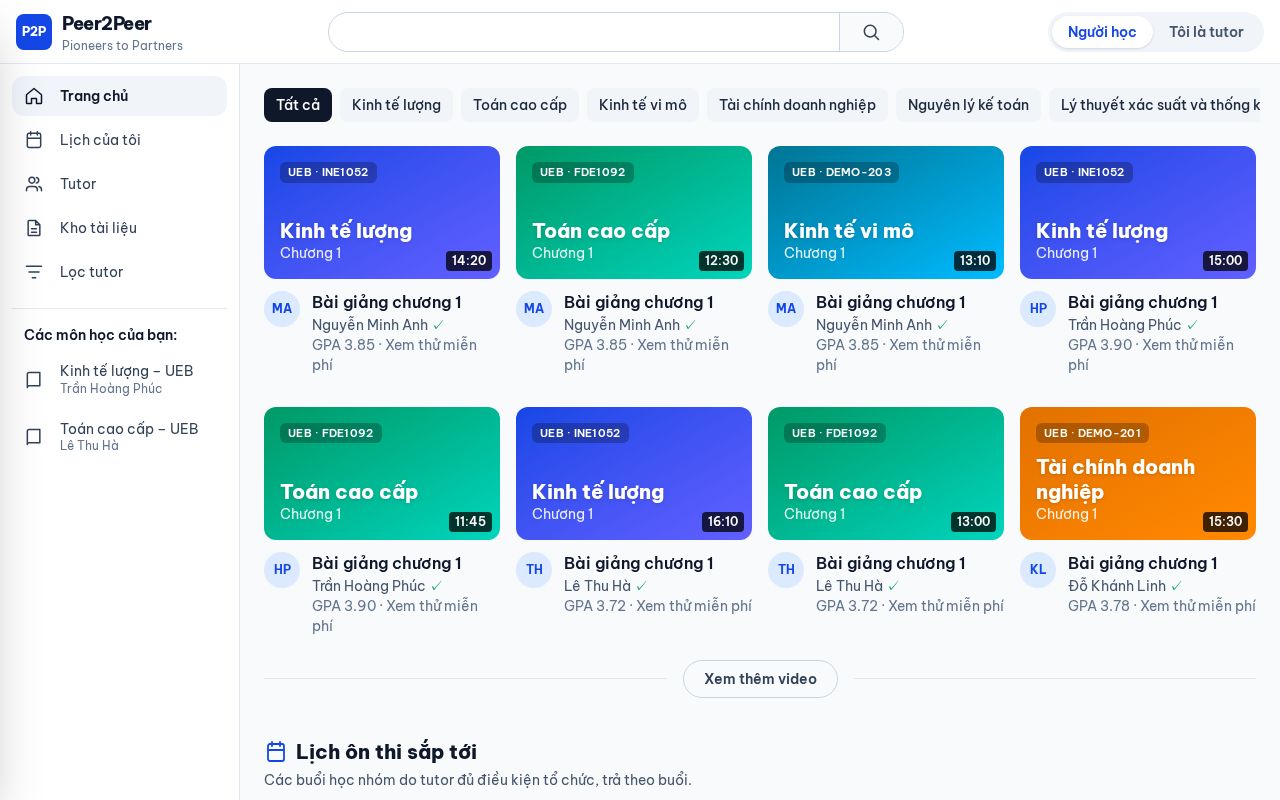
Task: Click the Peer2Peer brand name
Action: tap(107, 23)
